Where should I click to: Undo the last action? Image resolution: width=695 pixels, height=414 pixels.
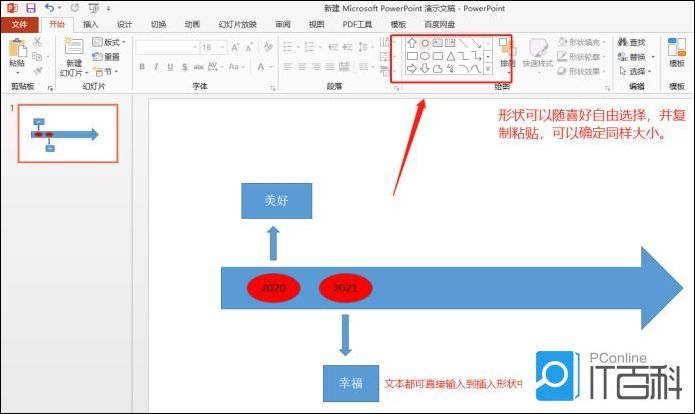[x=49, y=8]
